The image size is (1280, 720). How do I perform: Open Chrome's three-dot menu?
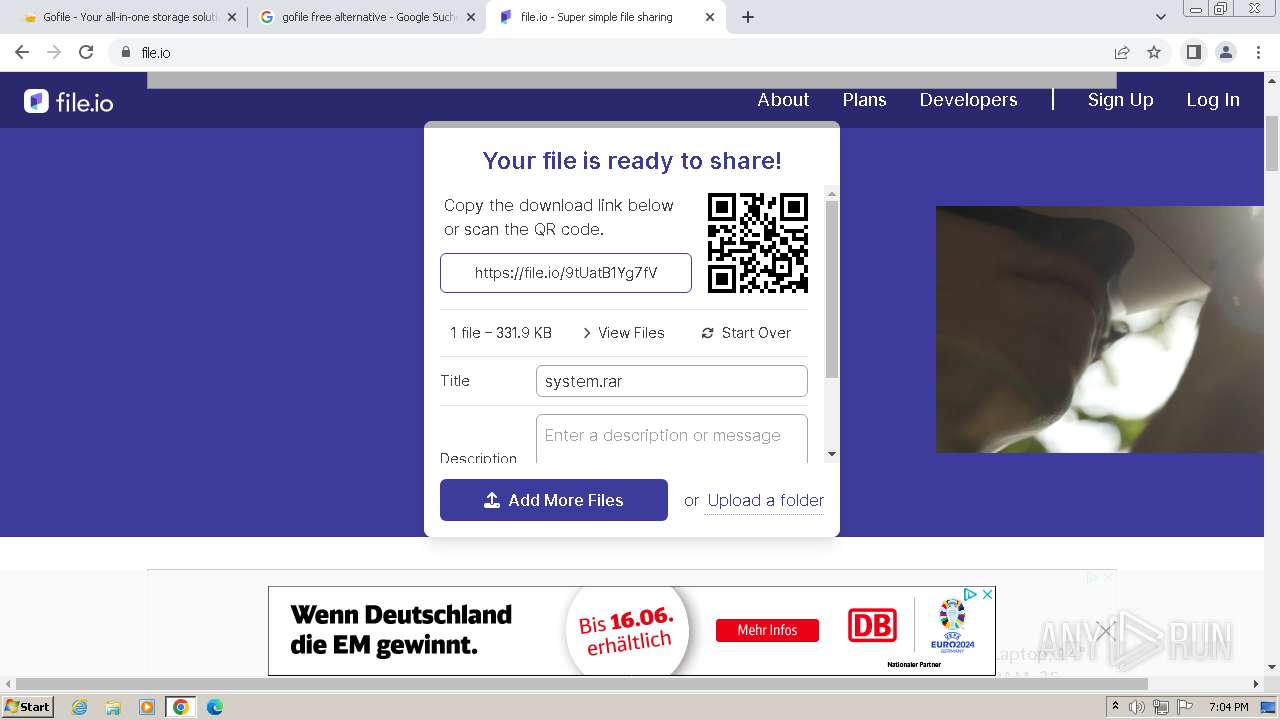pyautogui.click(x=1257, y=52)
